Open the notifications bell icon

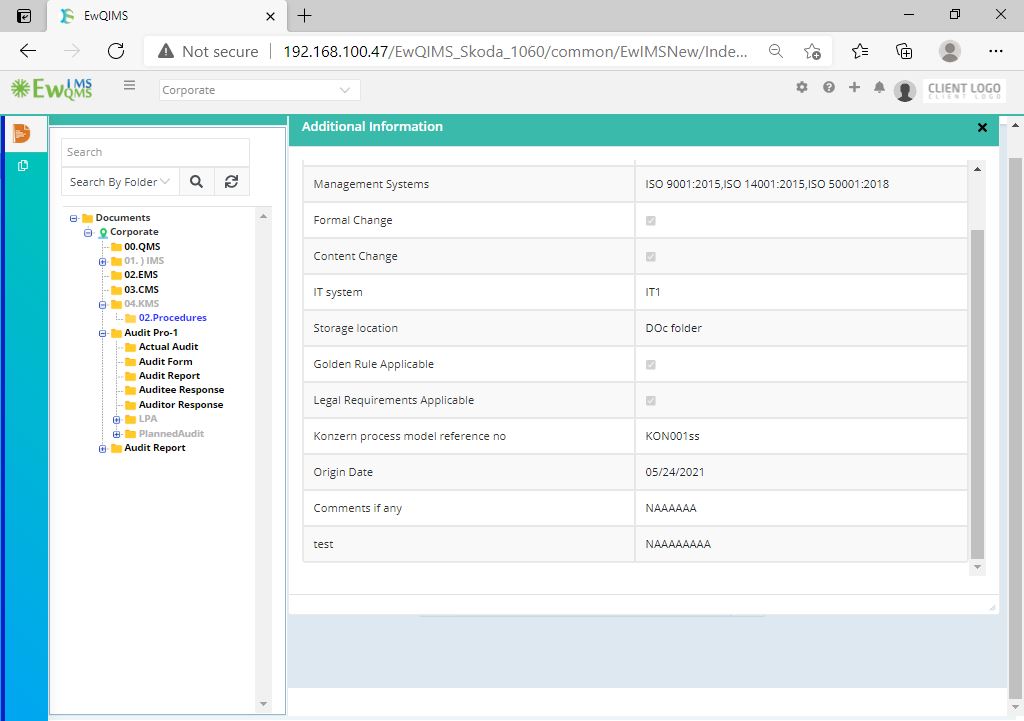pos(879,88)
